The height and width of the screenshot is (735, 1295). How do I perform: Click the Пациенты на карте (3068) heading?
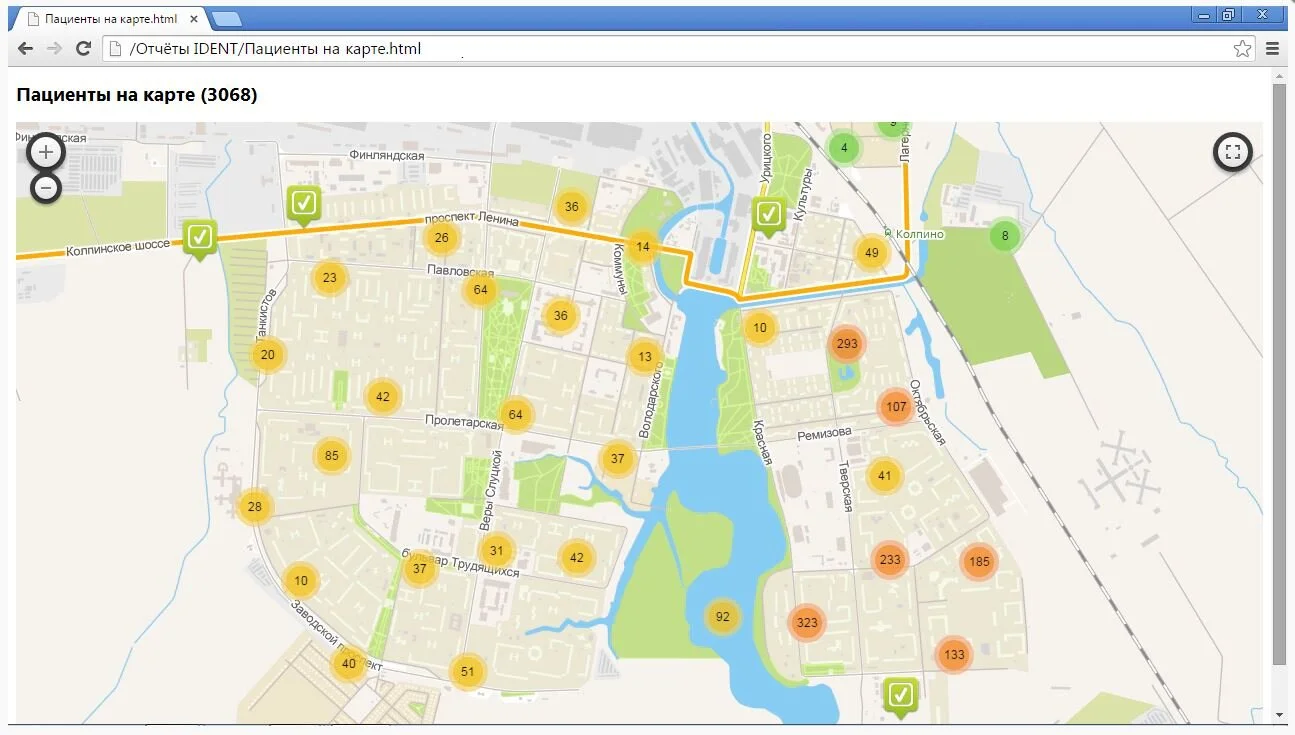[x=137, y=95]
